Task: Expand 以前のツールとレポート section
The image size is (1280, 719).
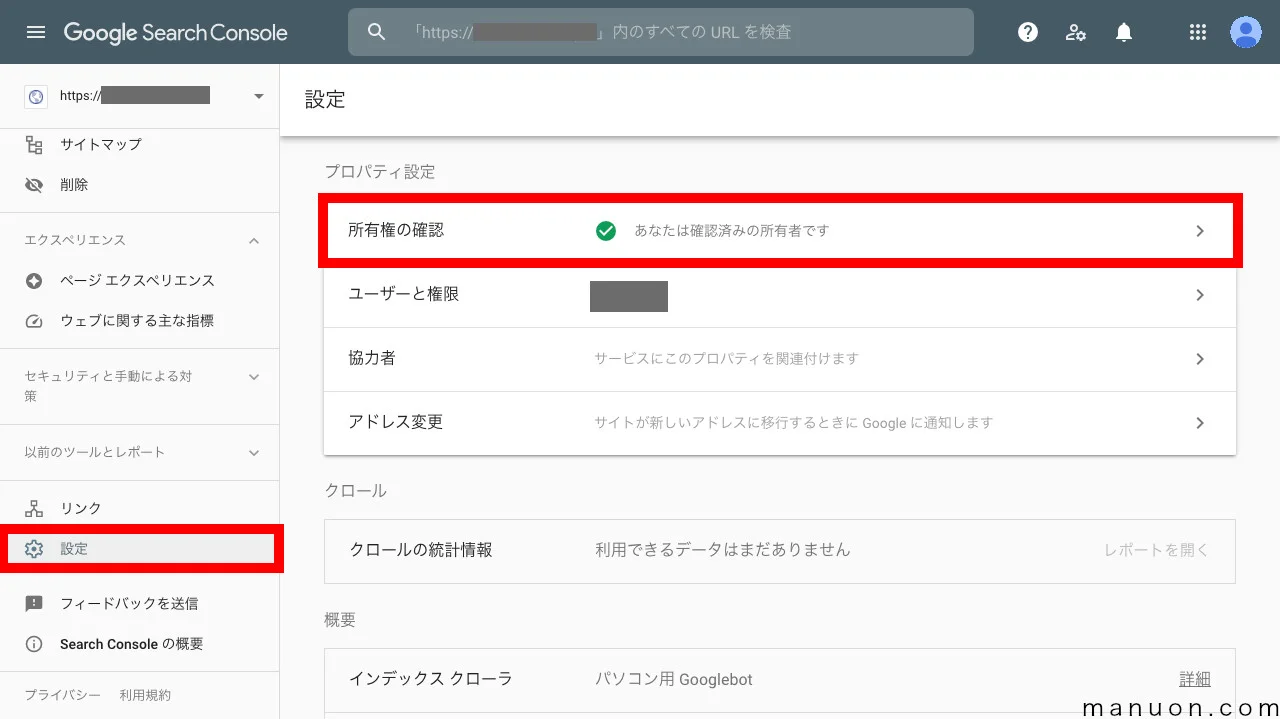Action: tap(254, 453)
